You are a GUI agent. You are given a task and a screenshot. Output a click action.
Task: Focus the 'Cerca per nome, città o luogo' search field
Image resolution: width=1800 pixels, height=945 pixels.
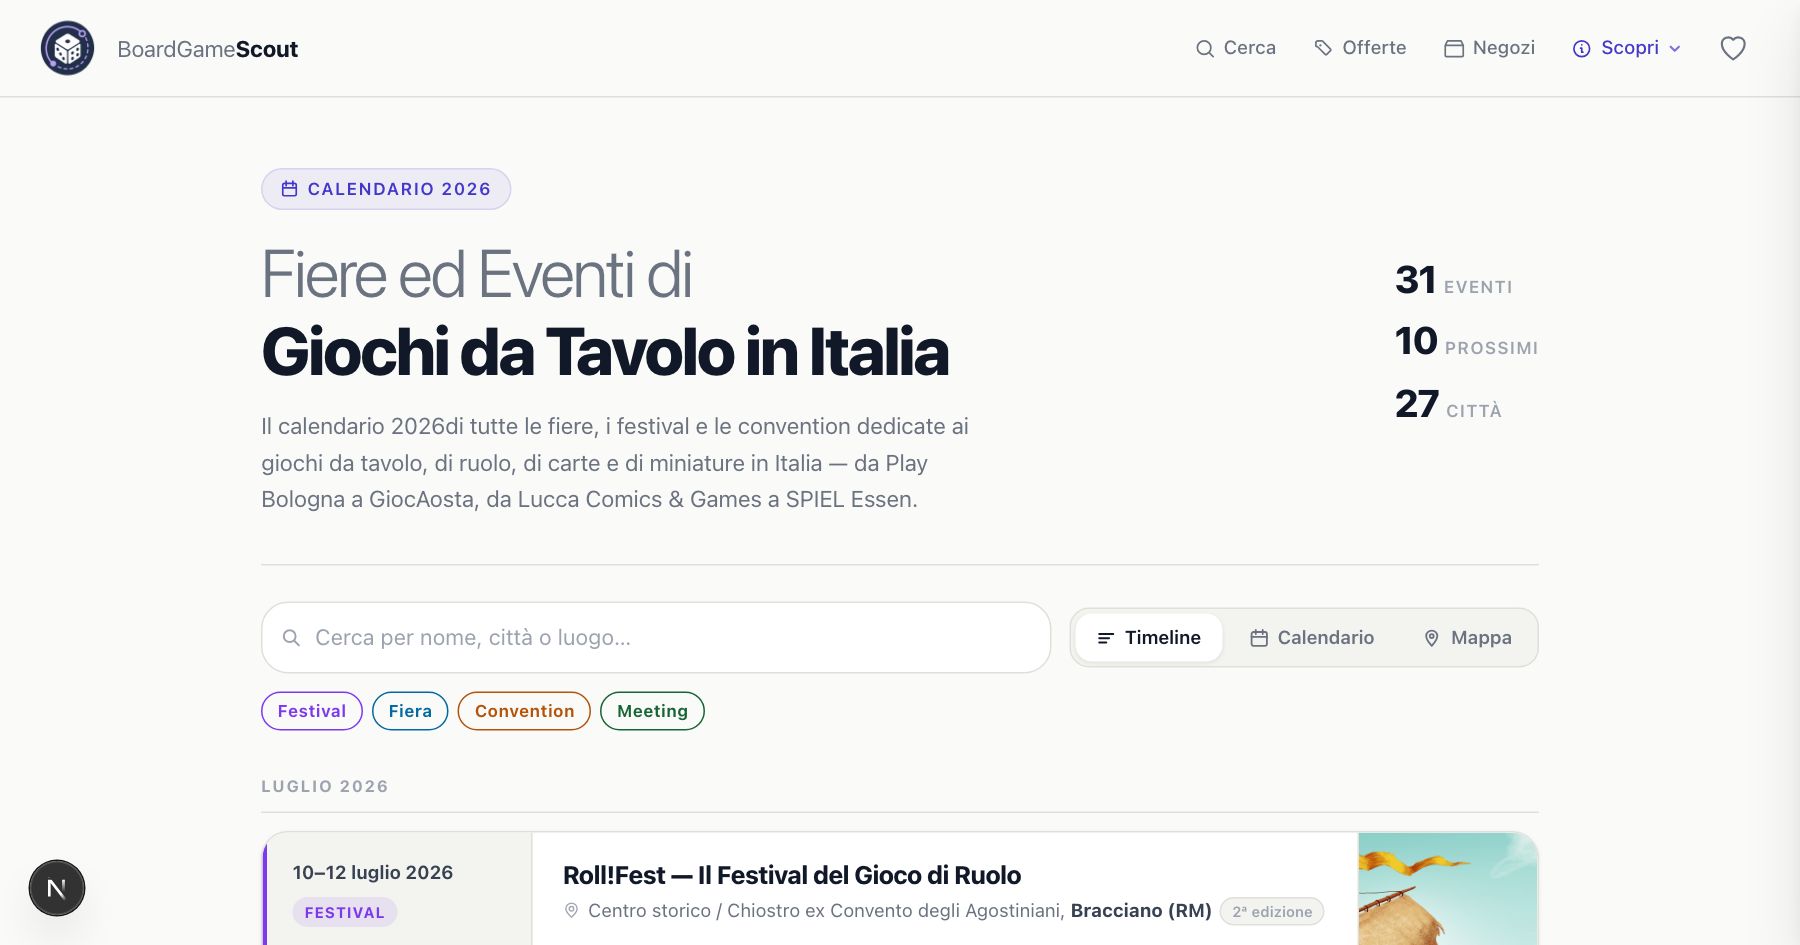click(x=656, y=637)
